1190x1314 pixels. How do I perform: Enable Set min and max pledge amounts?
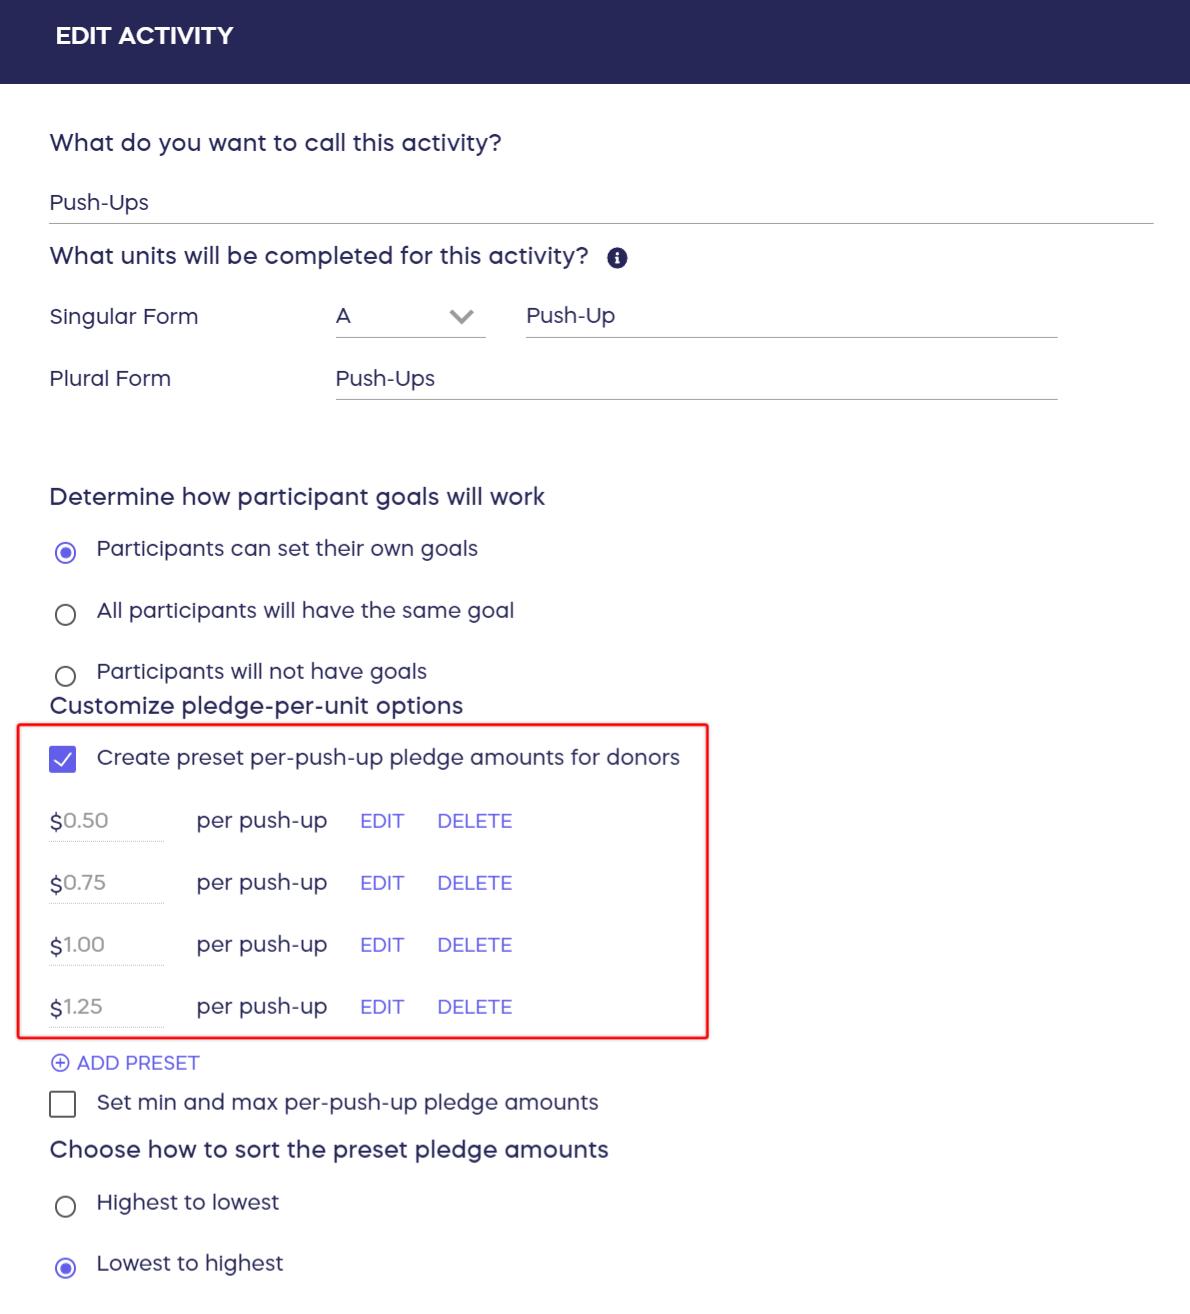pos(63,1104)
